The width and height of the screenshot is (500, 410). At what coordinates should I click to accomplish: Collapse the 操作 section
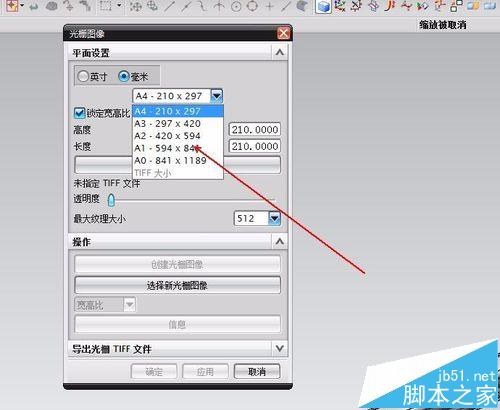[x=280, y=241]
